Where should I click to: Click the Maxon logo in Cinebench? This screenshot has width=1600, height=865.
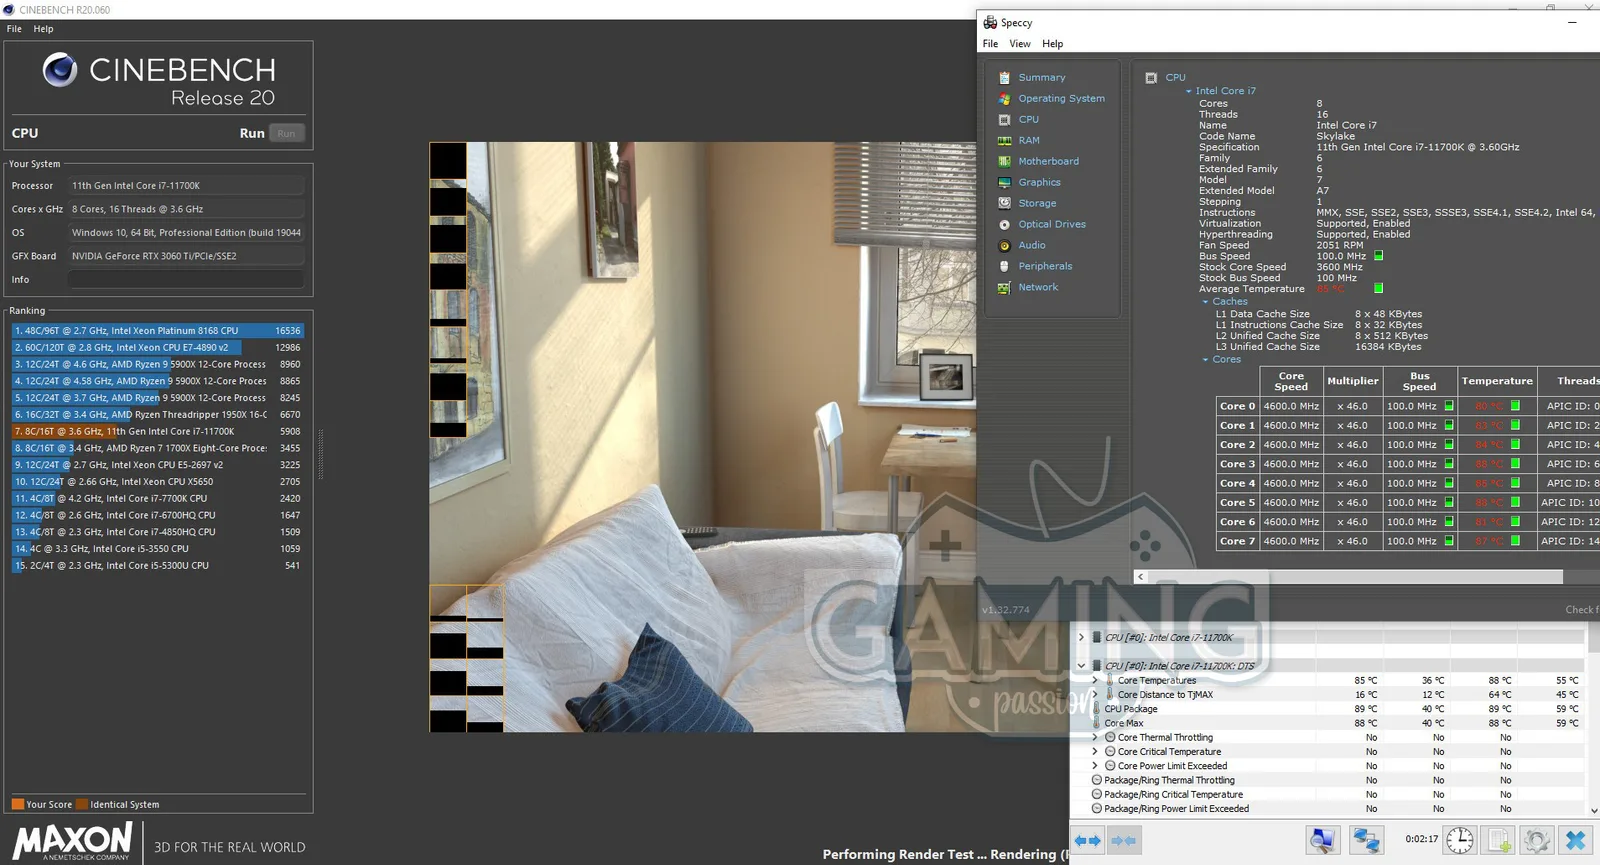point(72,841)
